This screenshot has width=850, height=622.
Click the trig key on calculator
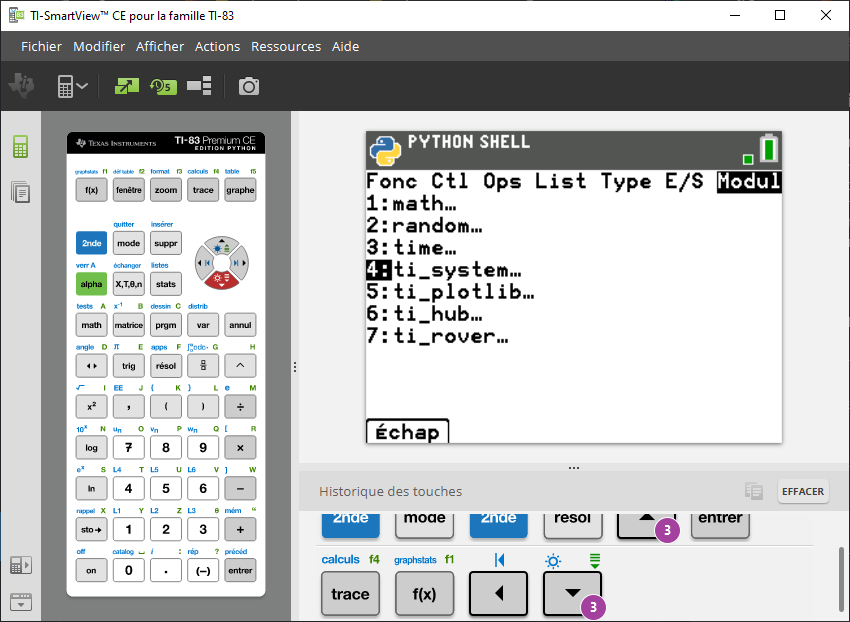click(x=128, y=365)
